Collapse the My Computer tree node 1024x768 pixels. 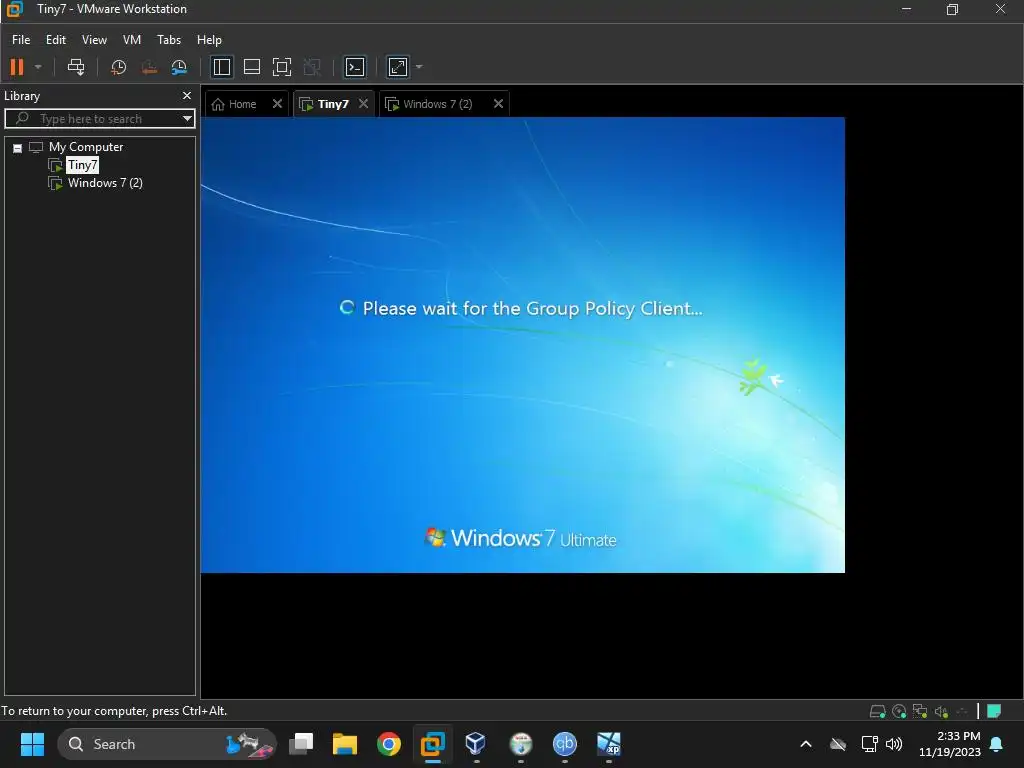18,148
